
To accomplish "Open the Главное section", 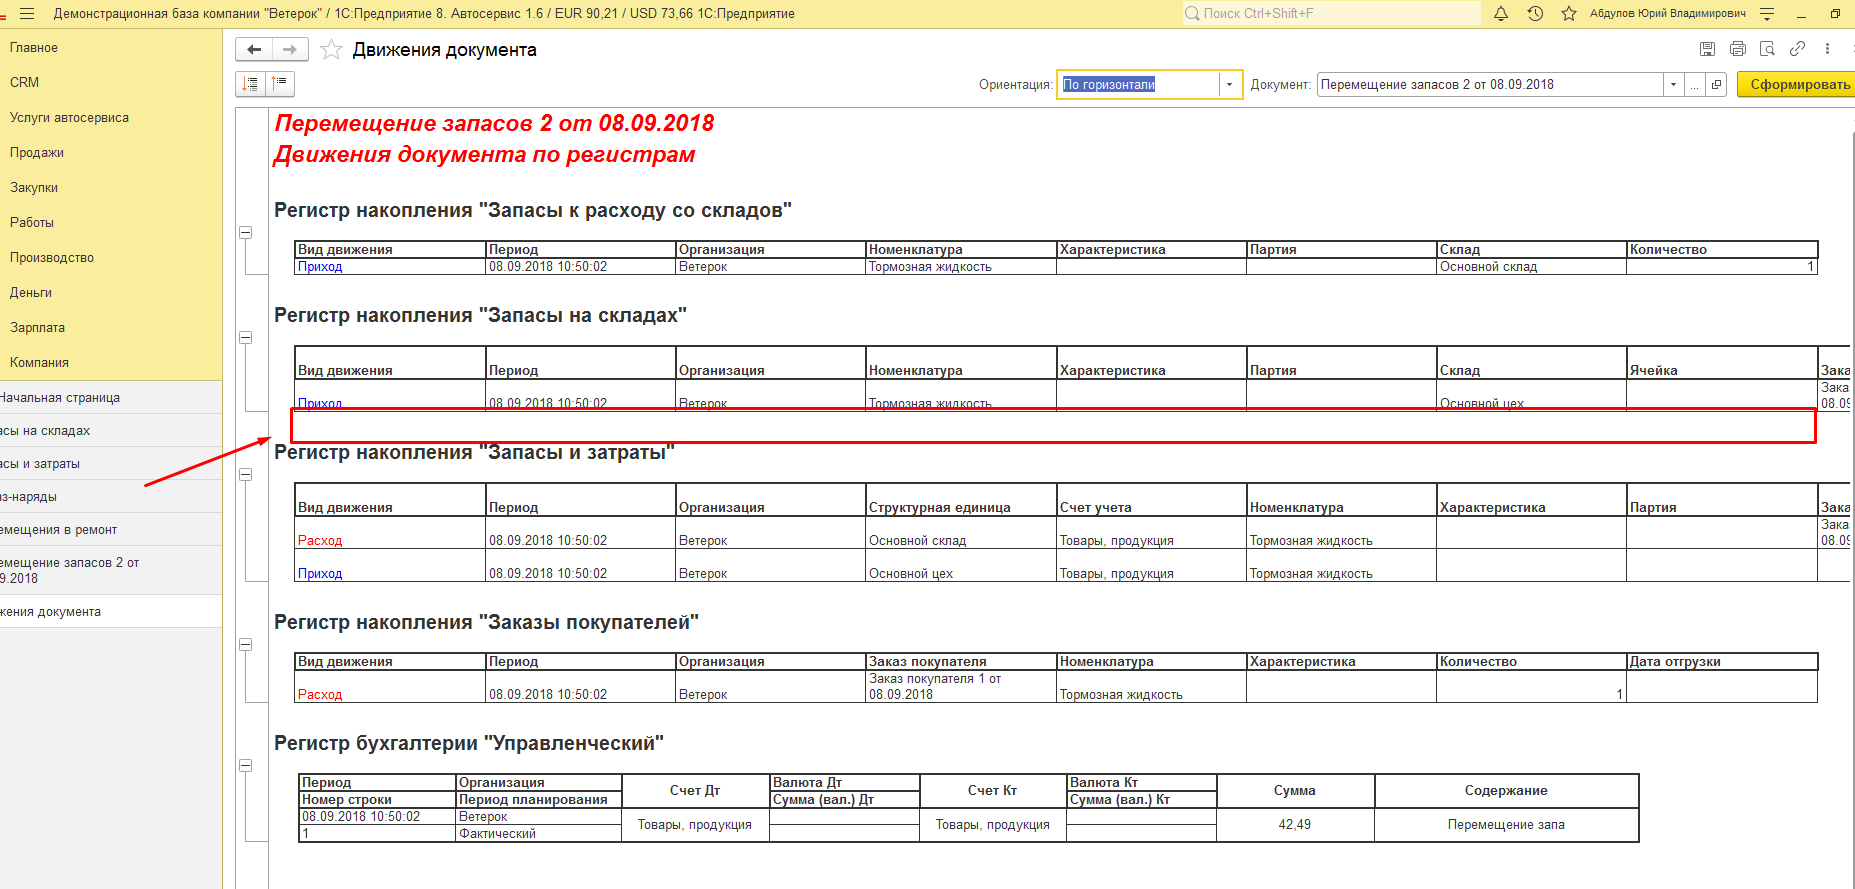I will point(34,48).
